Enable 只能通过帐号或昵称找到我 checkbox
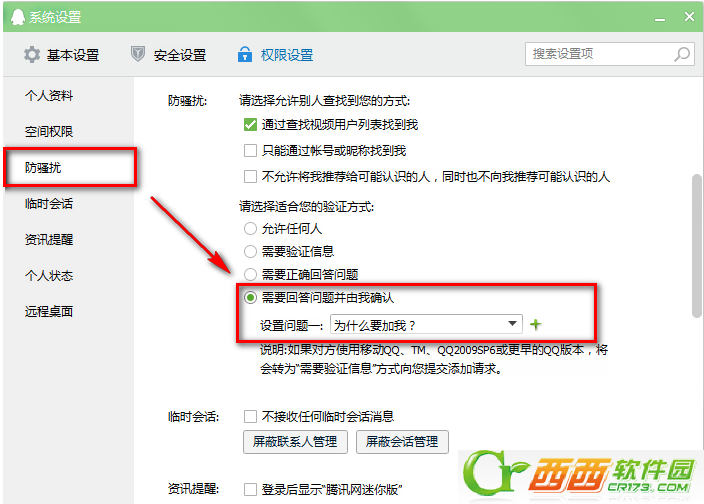This screenshot has width=704, height=504. [x=250, y=150]
